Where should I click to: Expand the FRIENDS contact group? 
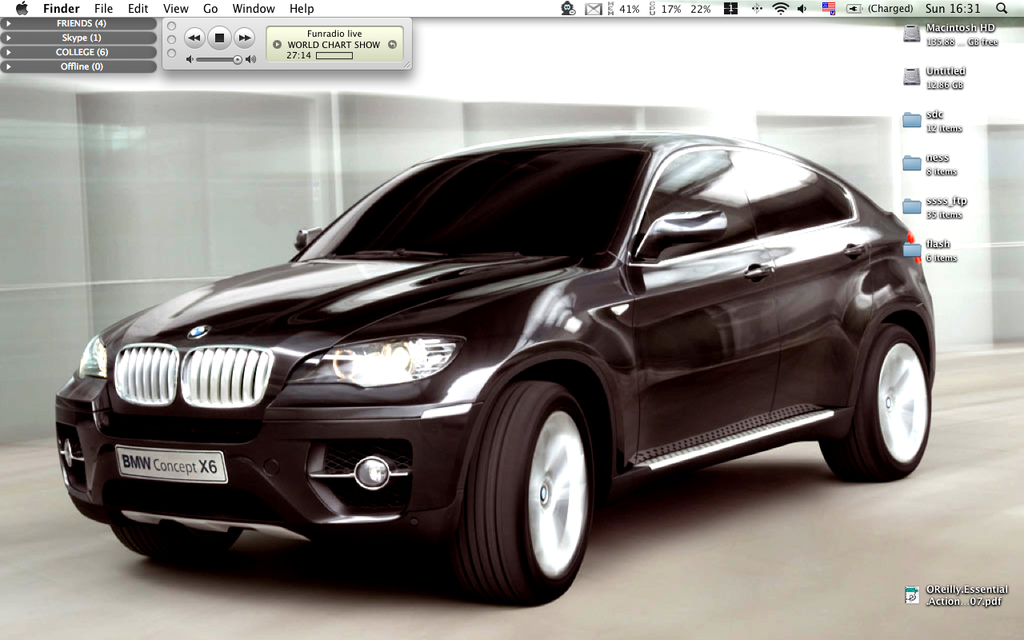click(x=9, y=23)
